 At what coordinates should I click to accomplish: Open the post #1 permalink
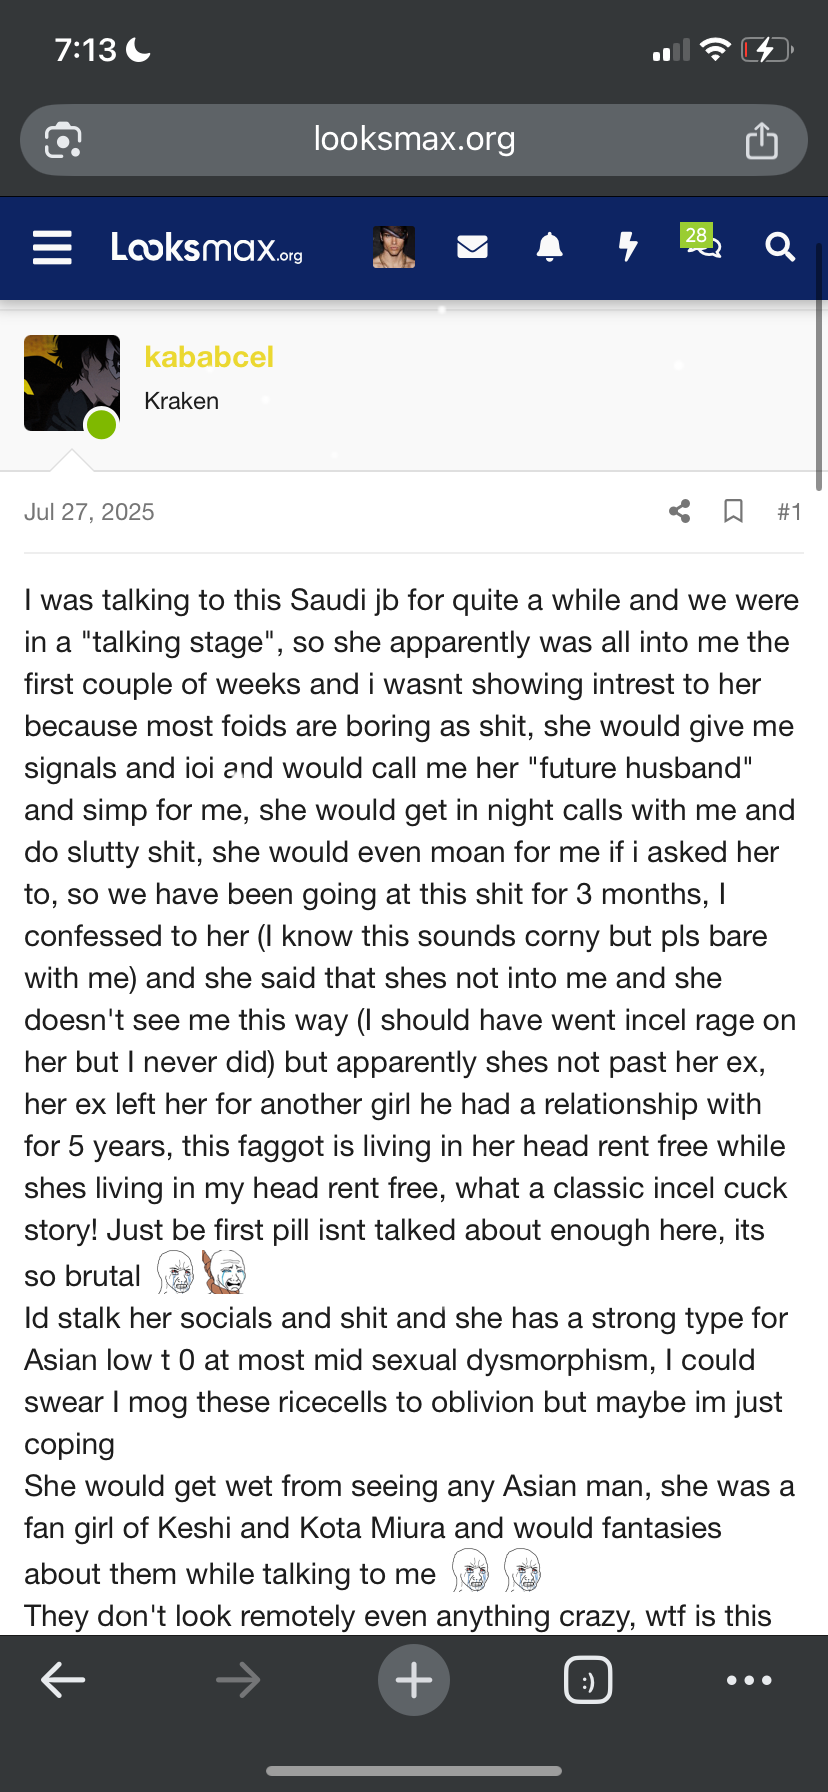(x=789, y=512)
